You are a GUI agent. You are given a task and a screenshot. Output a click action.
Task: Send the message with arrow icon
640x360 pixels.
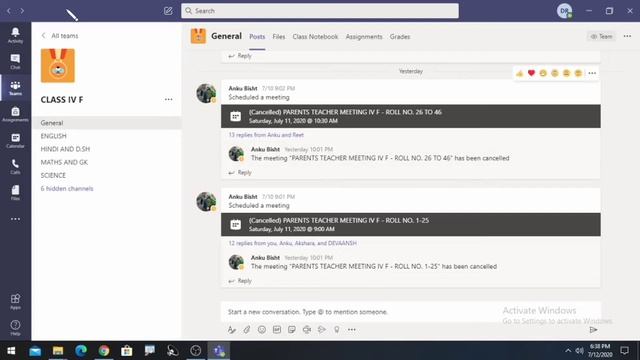pos(593,330)
